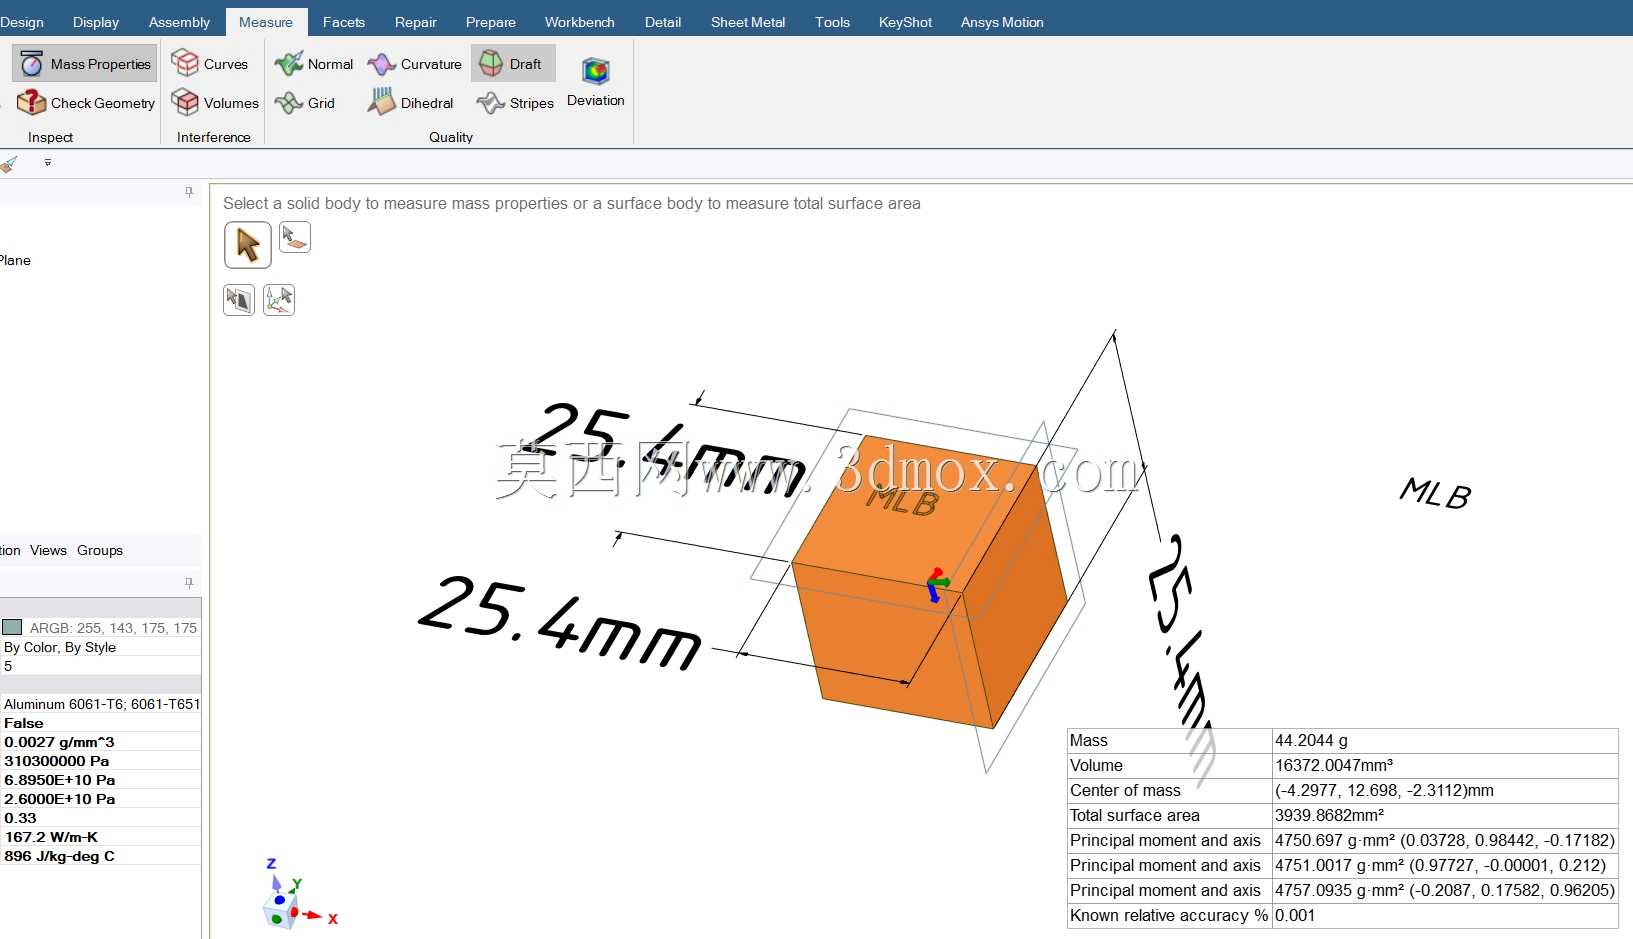Open the Deviation analysis tool
1633x939 pixels.
point(596,82)
